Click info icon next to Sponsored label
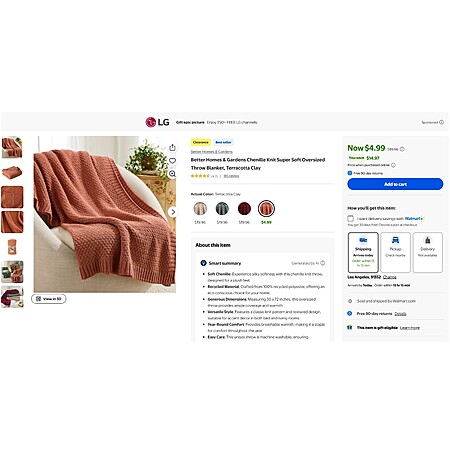The image size is (450, 450). tap(441, 122)
